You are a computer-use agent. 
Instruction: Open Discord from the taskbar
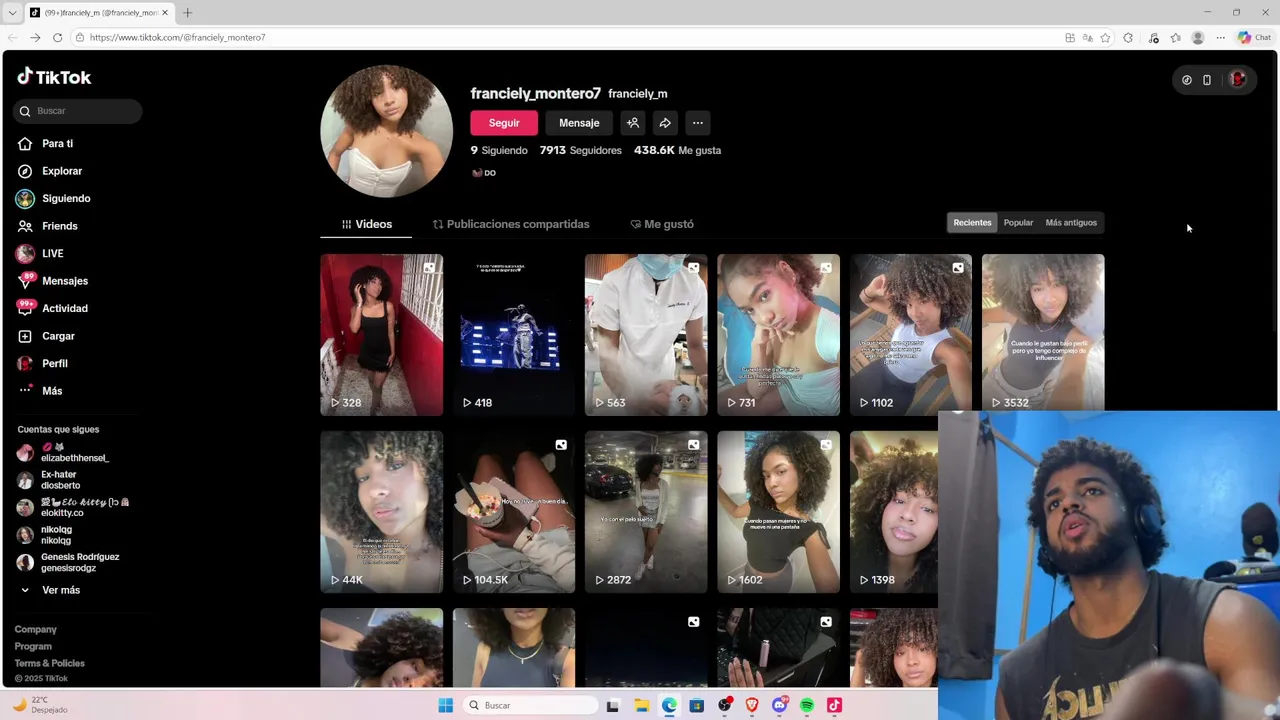click(x=780, y=705)
